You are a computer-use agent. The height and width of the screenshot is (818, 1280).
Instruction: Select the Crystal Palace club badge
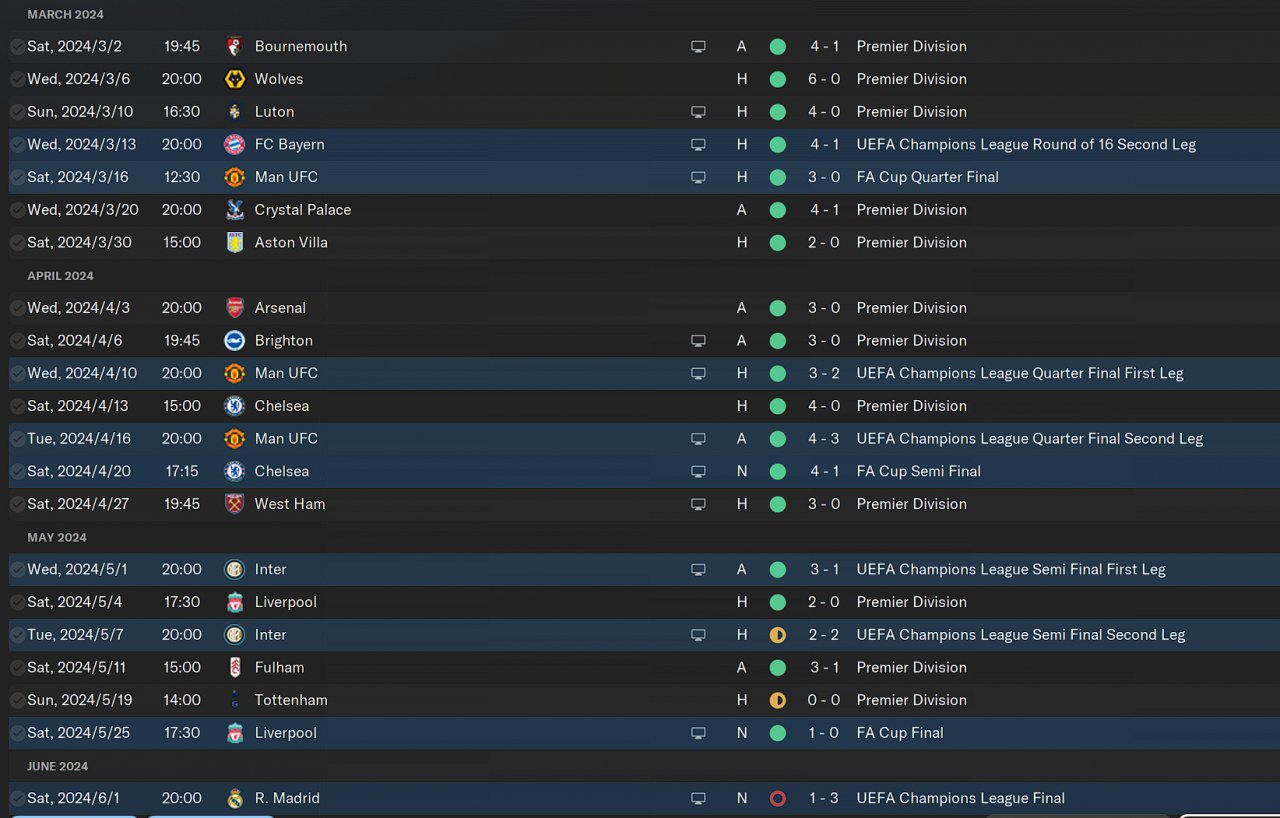235,210
